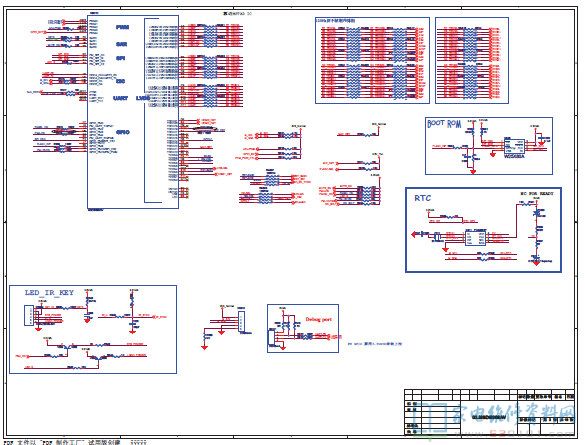Select the GPIO label on main chip
The image size is (585, 445).
pyautogui.click(x=123, y=132)
